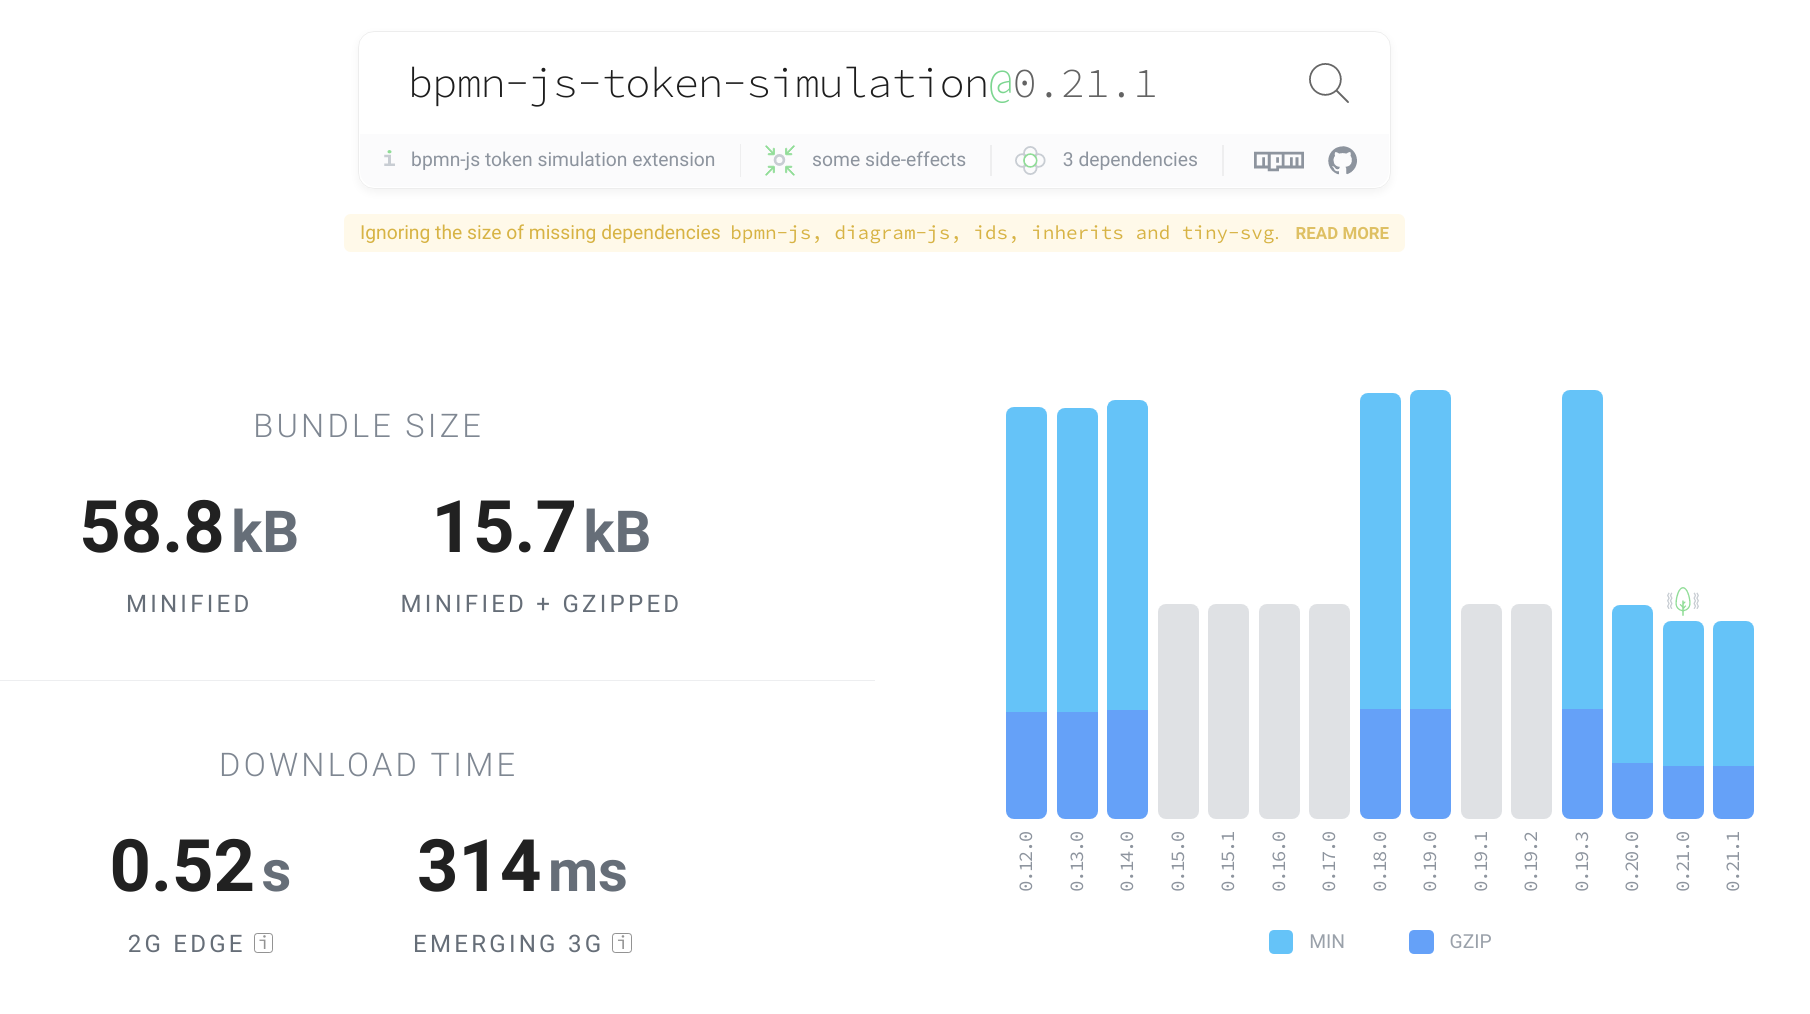Click the side-effects tree-shaking icon
This screenshot has width=1810, height=1014.
(x=780, y=160)
